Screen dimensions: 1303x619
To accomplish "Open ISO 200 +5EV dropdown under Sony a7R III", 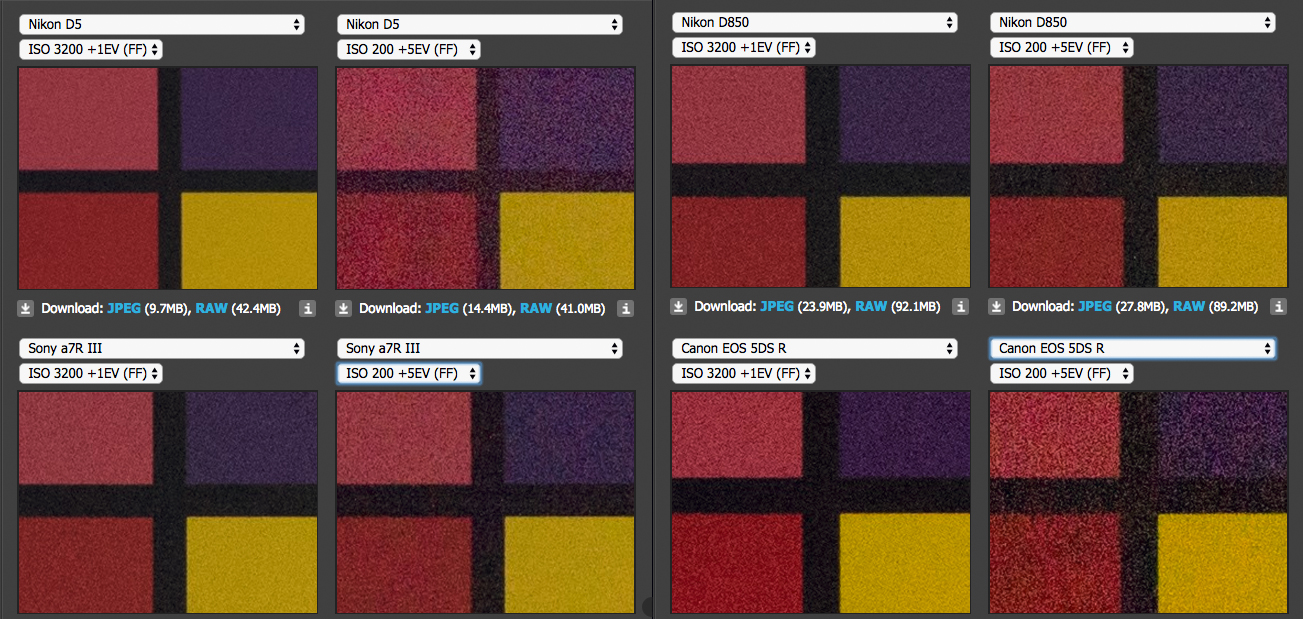I will pos(409,373).
